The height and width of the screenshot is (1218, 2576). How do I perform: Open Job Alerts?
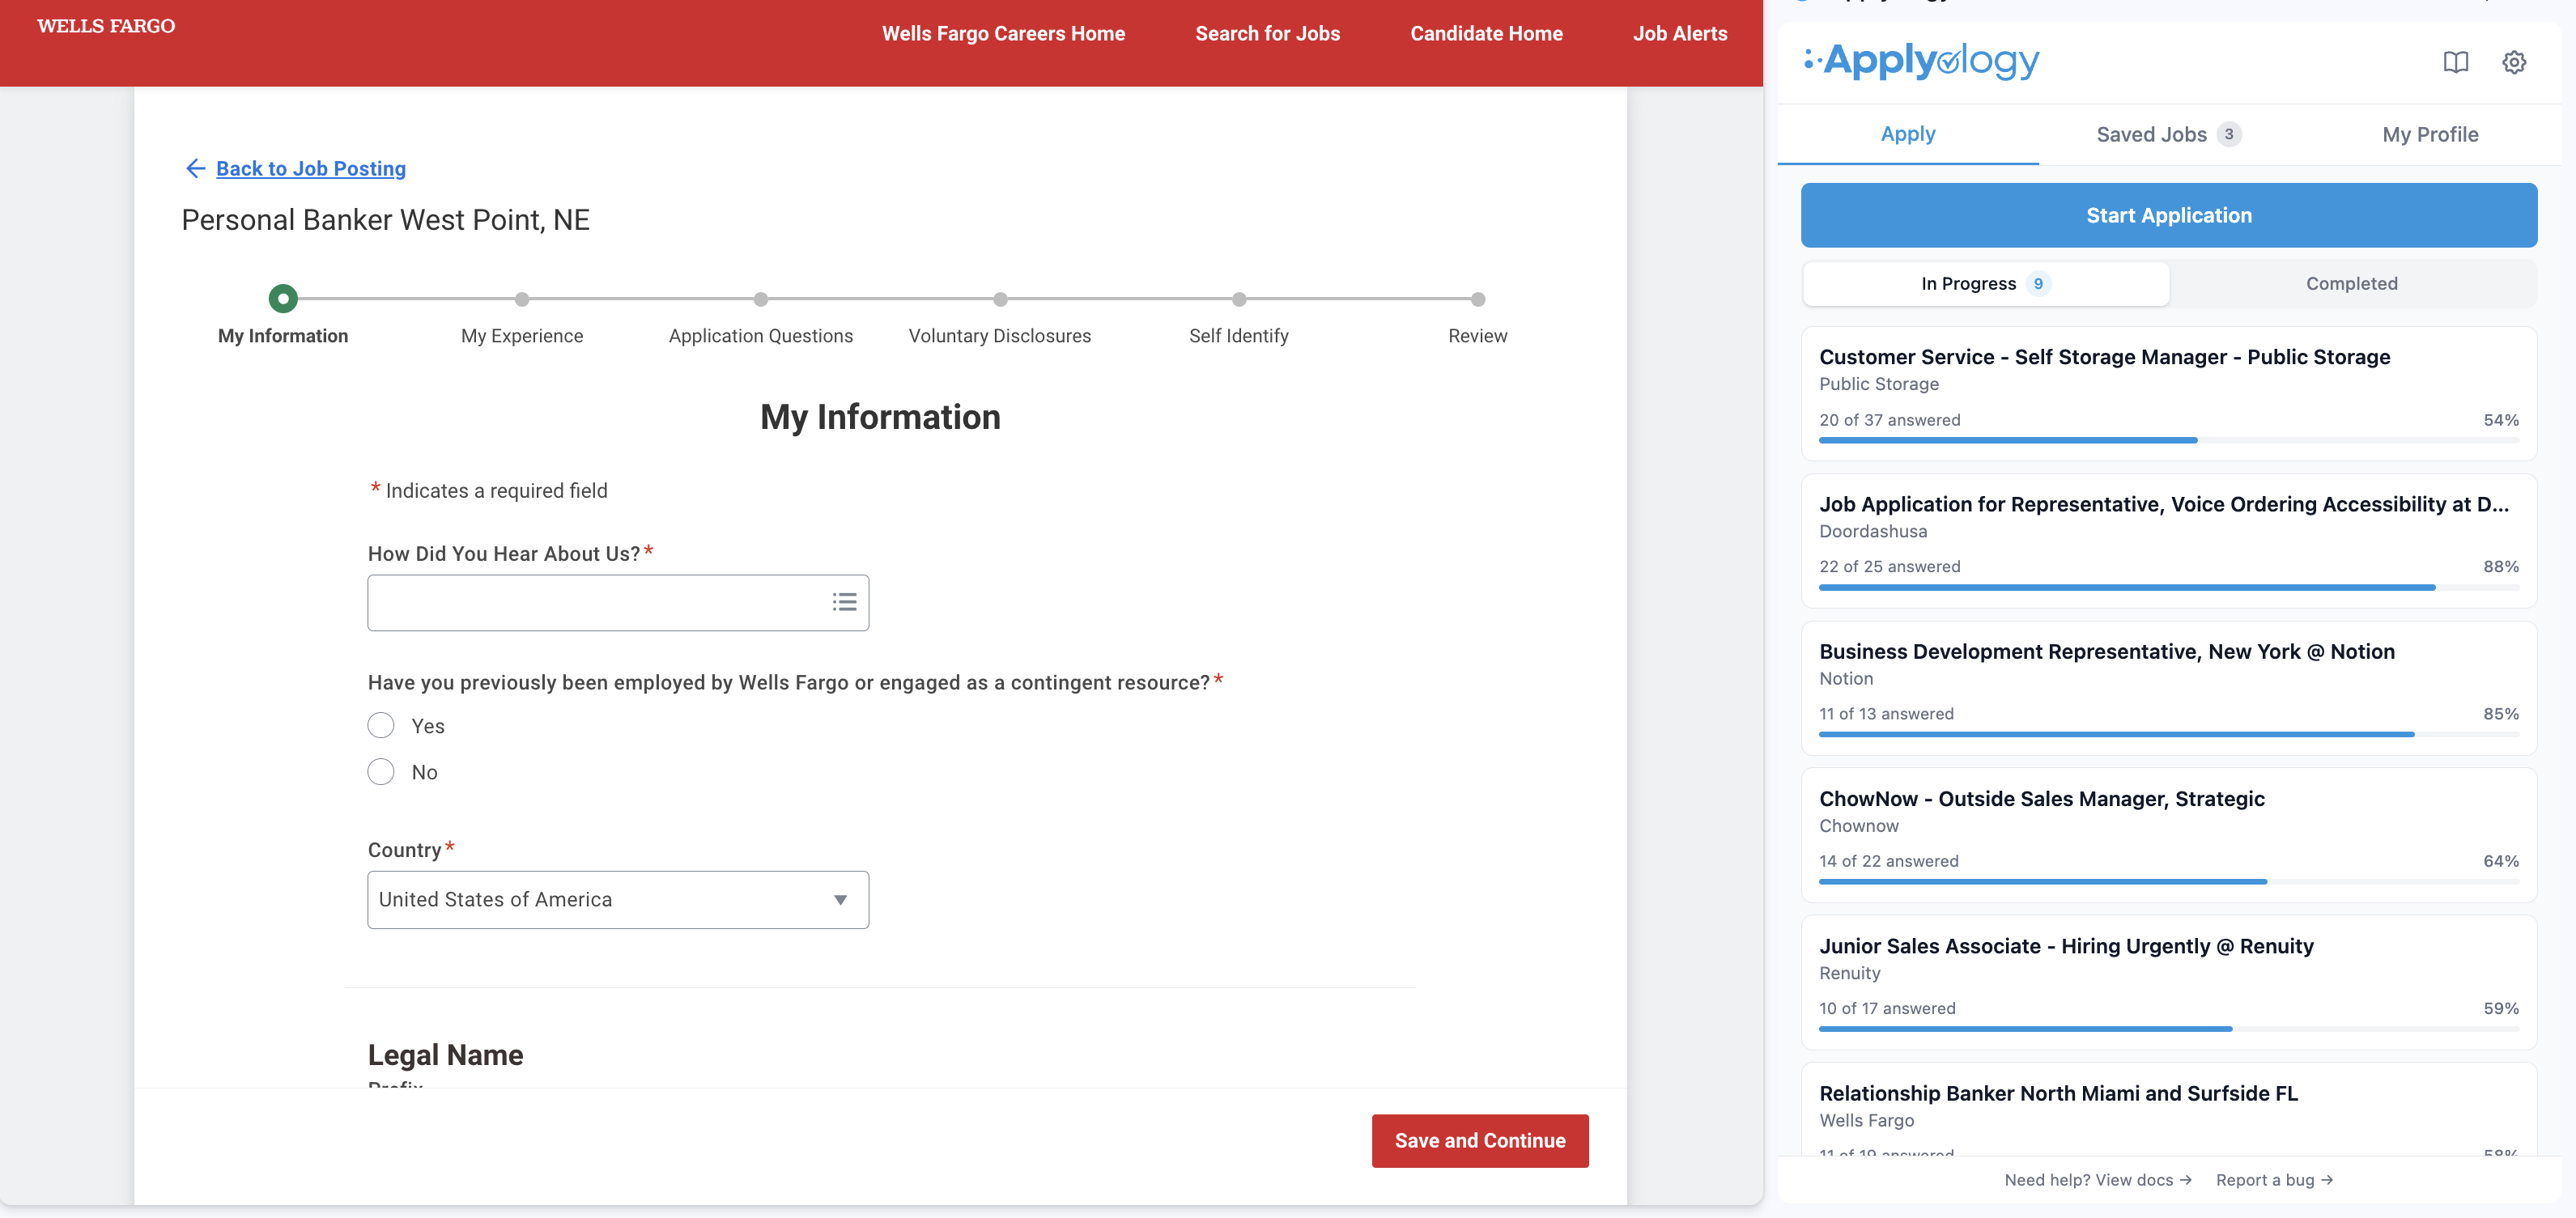(1680, 34)
